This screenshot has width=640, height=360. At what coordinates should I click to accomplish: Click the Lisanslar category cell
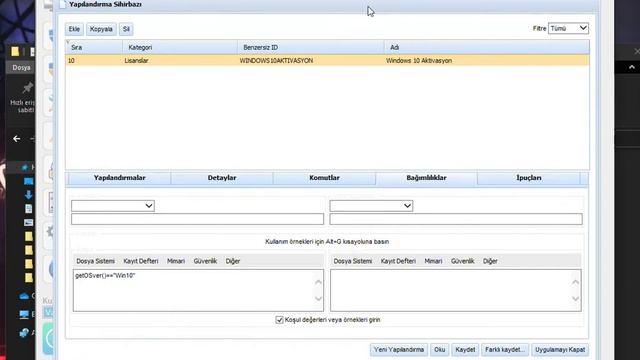point(136,60)
